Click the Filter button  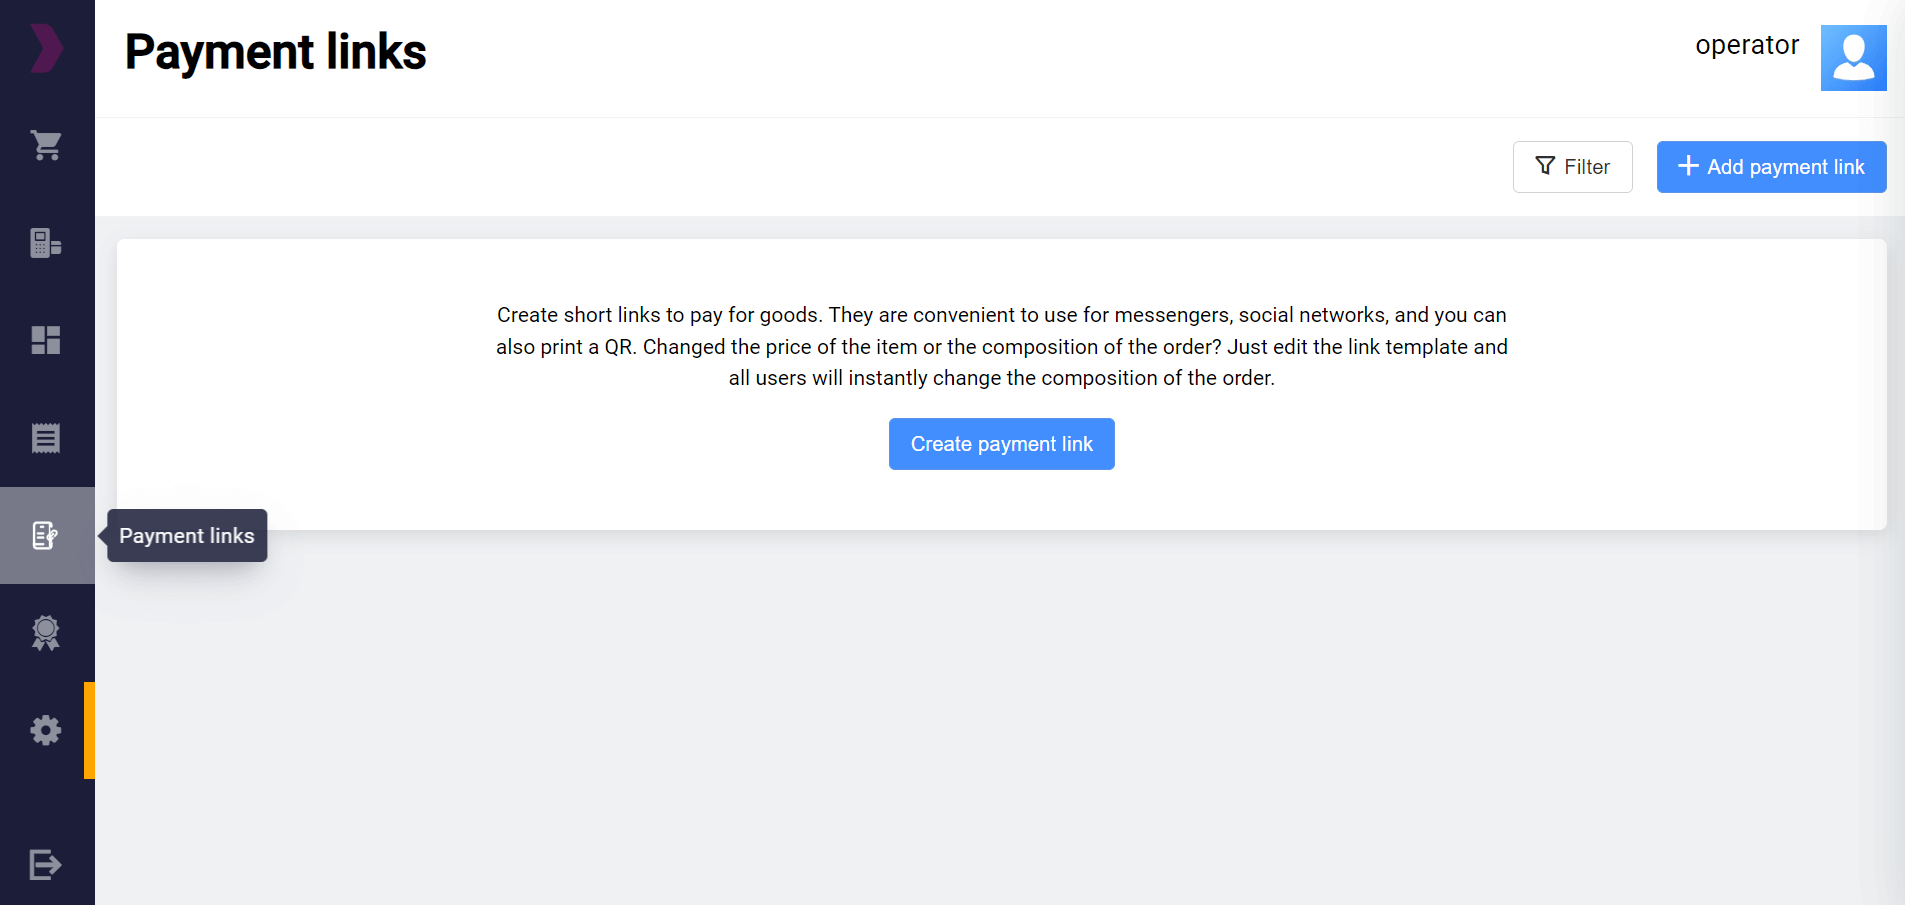1572,167
